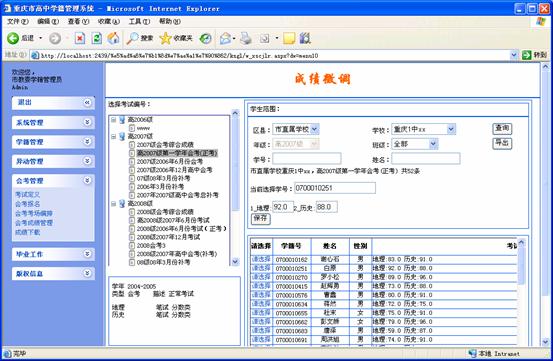Click the 导出 export button
This screenshot has height=361, width=553.
[x=502, y=143]
